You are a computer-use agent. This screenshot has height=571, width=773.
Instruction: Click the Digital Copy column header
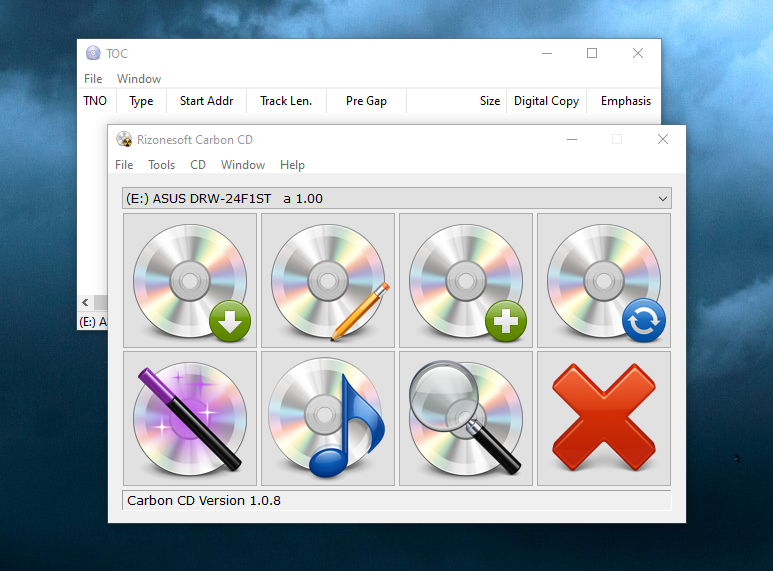point(546,101)
